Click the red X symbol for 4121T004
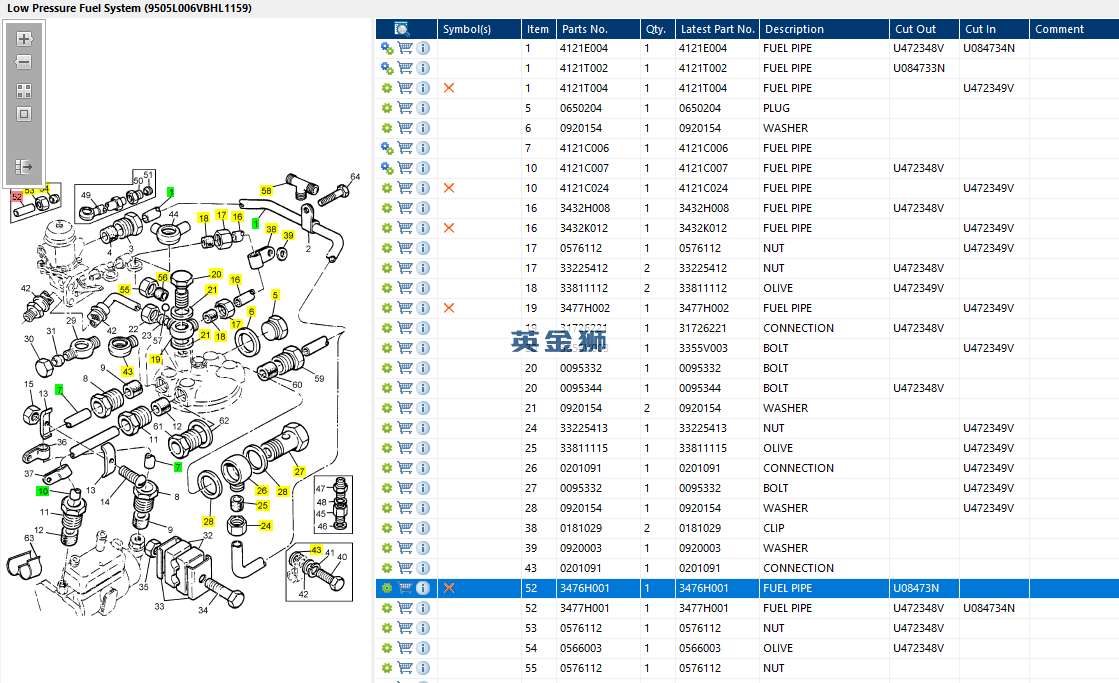 (449, 88)
